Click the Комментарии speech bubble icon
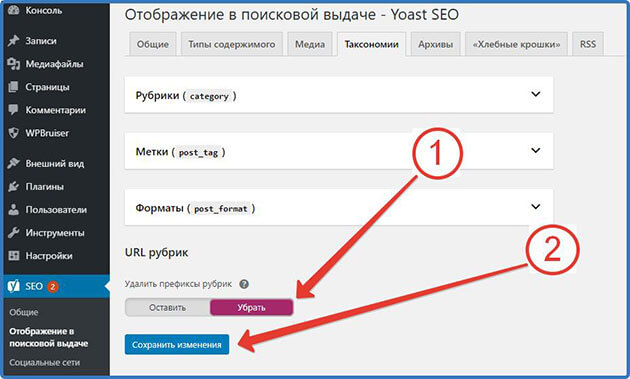Viewport: 630px width, 379px height. (x=13, y=110)
